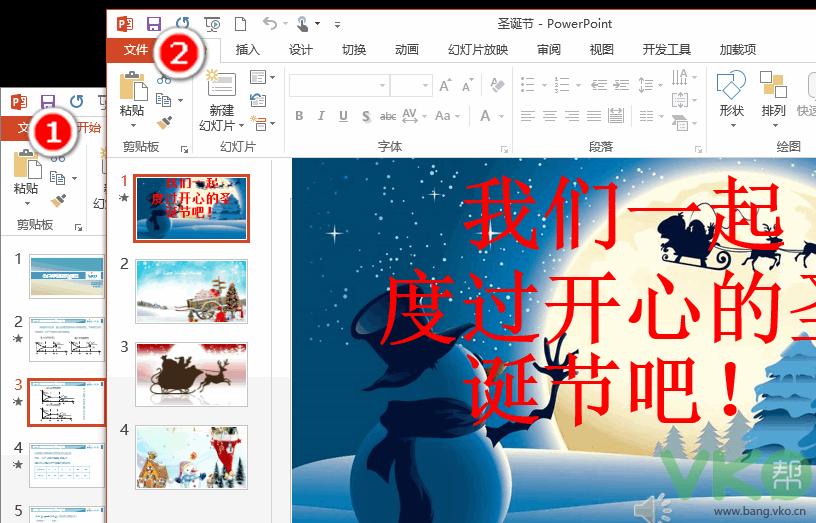The image size is (816, 523).
Task: Toggle text shadow formatting
Action: (x=366, y=116)
